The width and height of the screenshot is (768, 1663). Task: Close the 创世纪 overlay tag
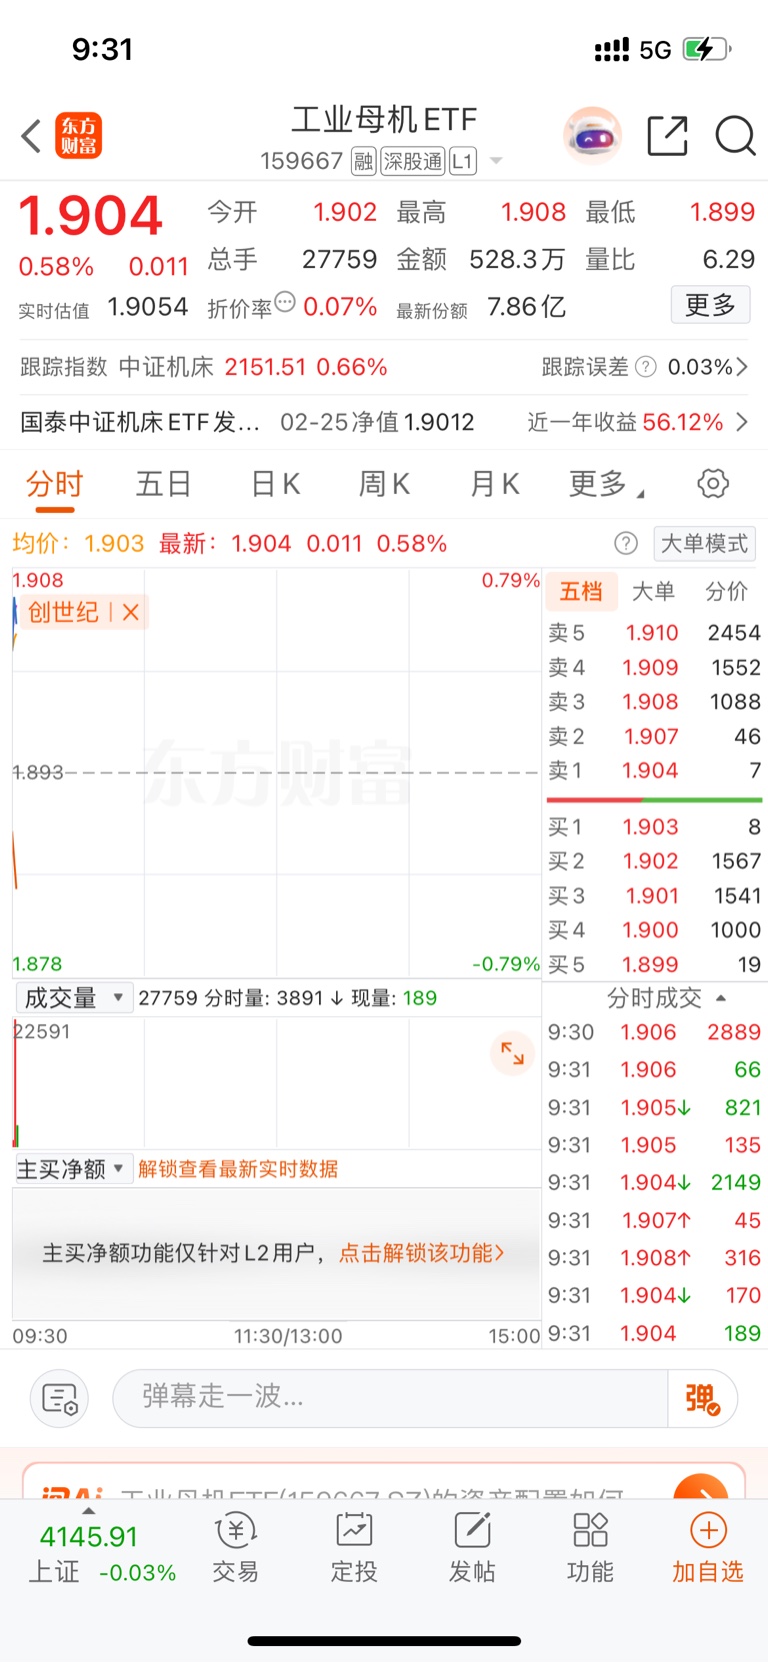point(131,612)
